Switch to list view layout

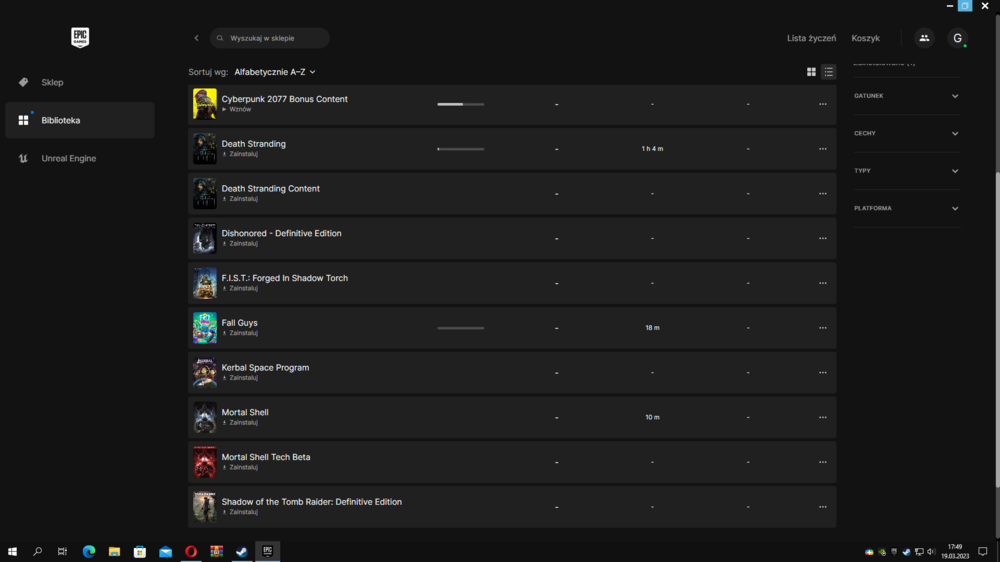pos(828,72)
